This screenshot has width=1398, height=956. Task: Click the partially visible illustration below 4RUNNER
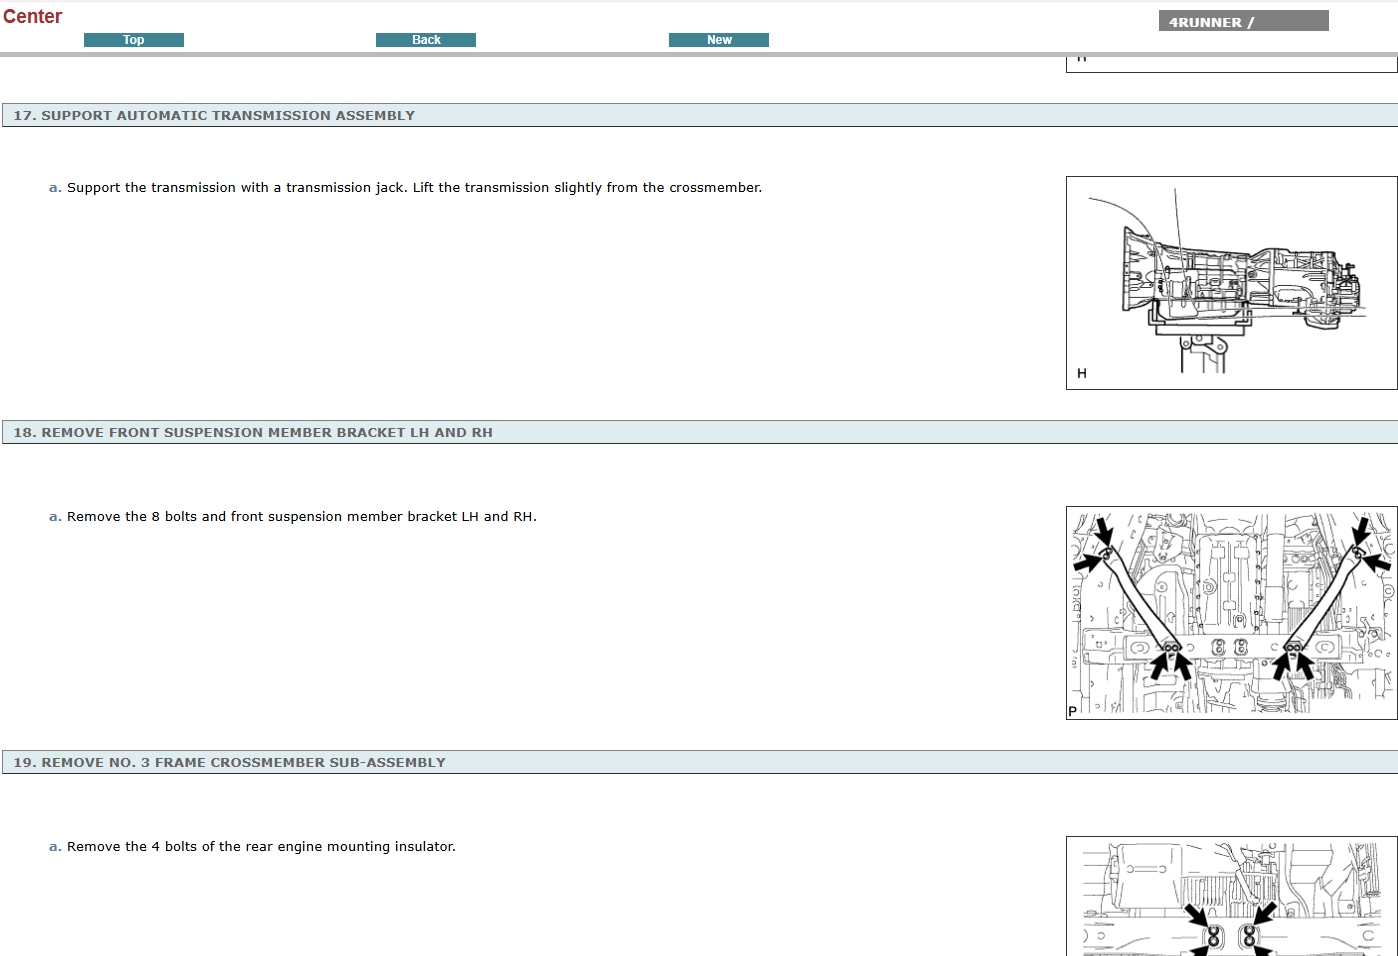[x=1231, y=64]
